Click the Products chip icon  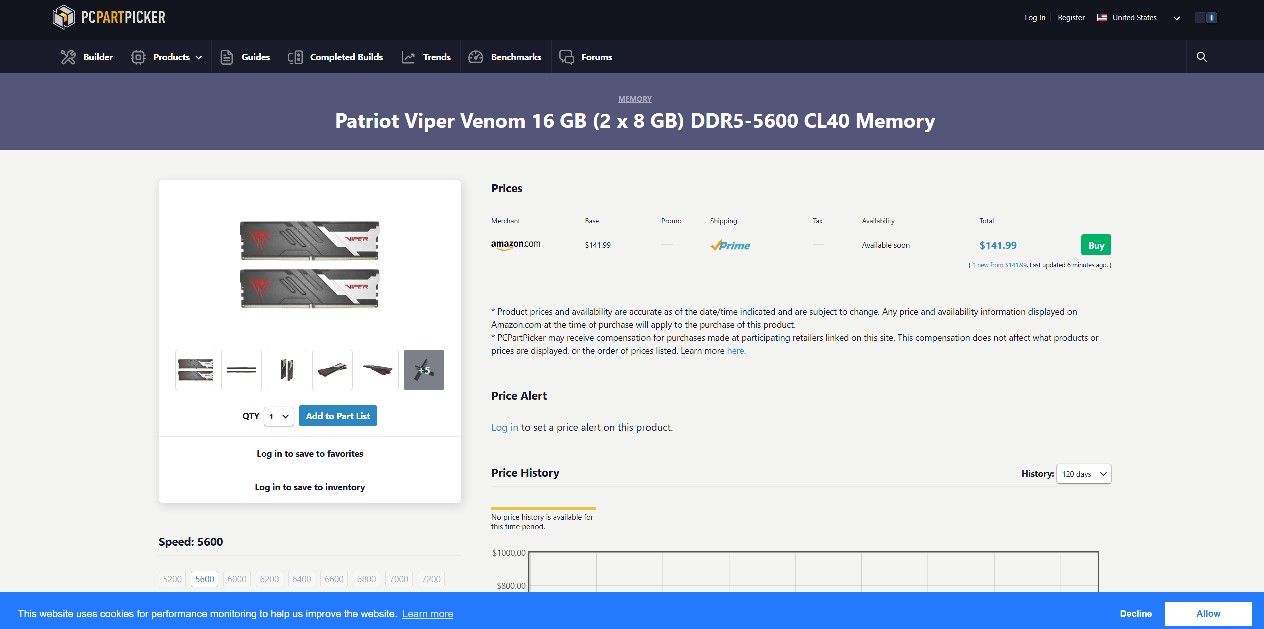pos(137,57)
